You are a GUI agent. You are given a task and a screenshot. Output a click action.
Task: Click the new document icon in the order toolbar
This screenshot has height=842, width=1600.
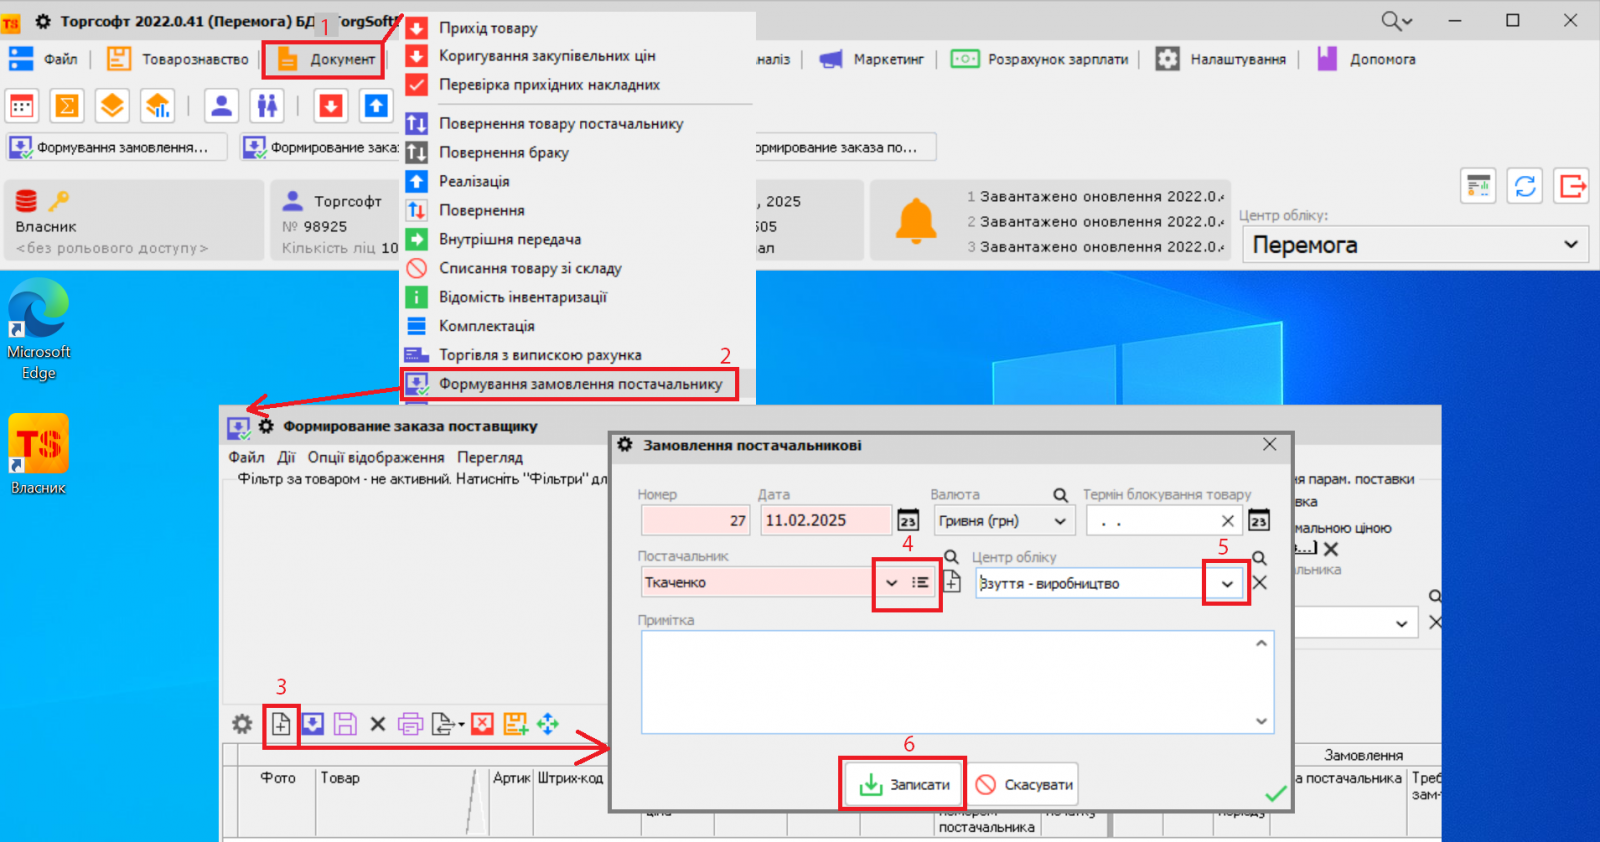pyautogui.click(x=281, y=724)
